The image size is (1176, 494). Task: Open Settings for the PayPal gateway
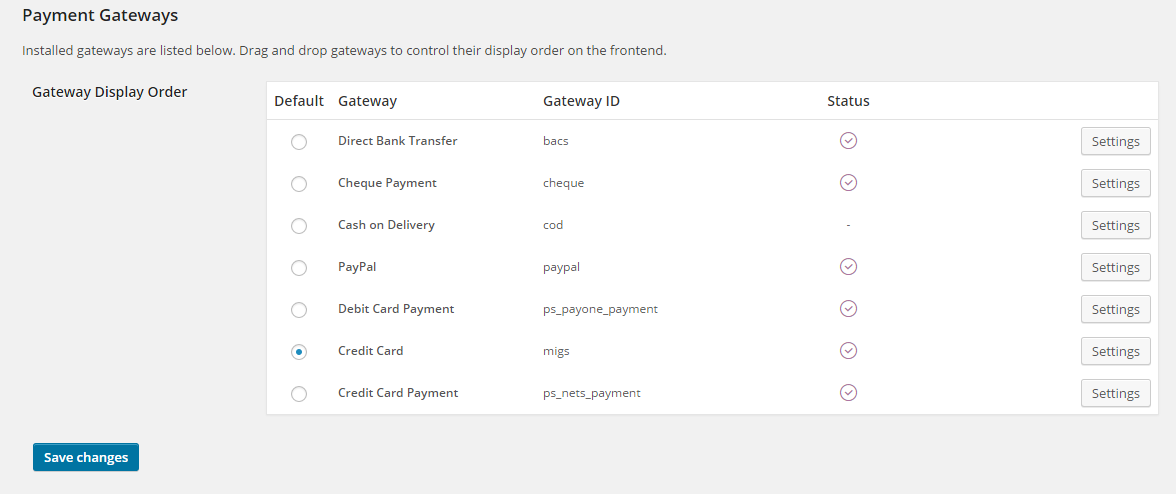pos(1115,268)
